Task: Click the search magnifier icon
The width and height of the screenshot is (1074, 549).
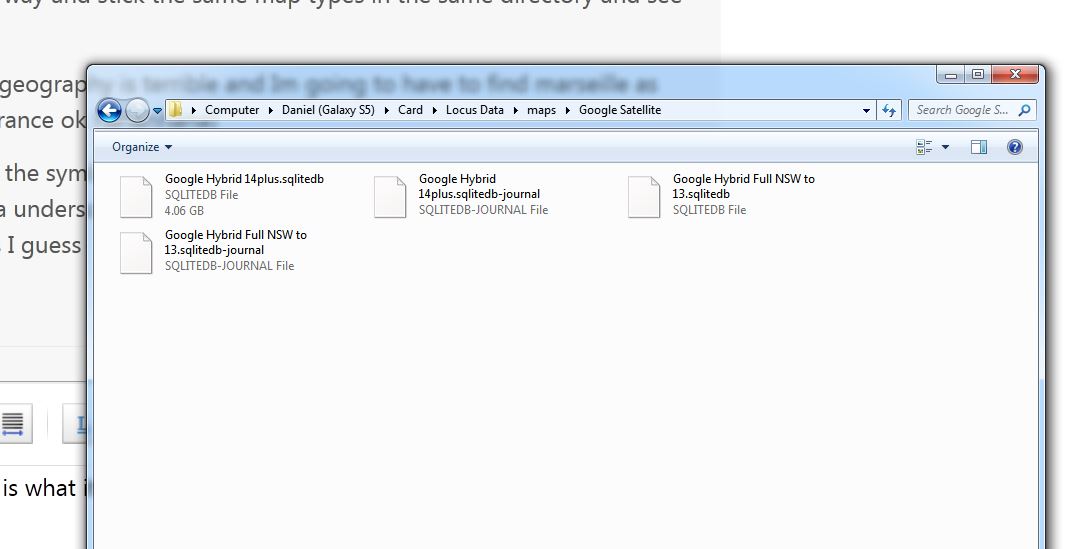Action: (1024, 110)
